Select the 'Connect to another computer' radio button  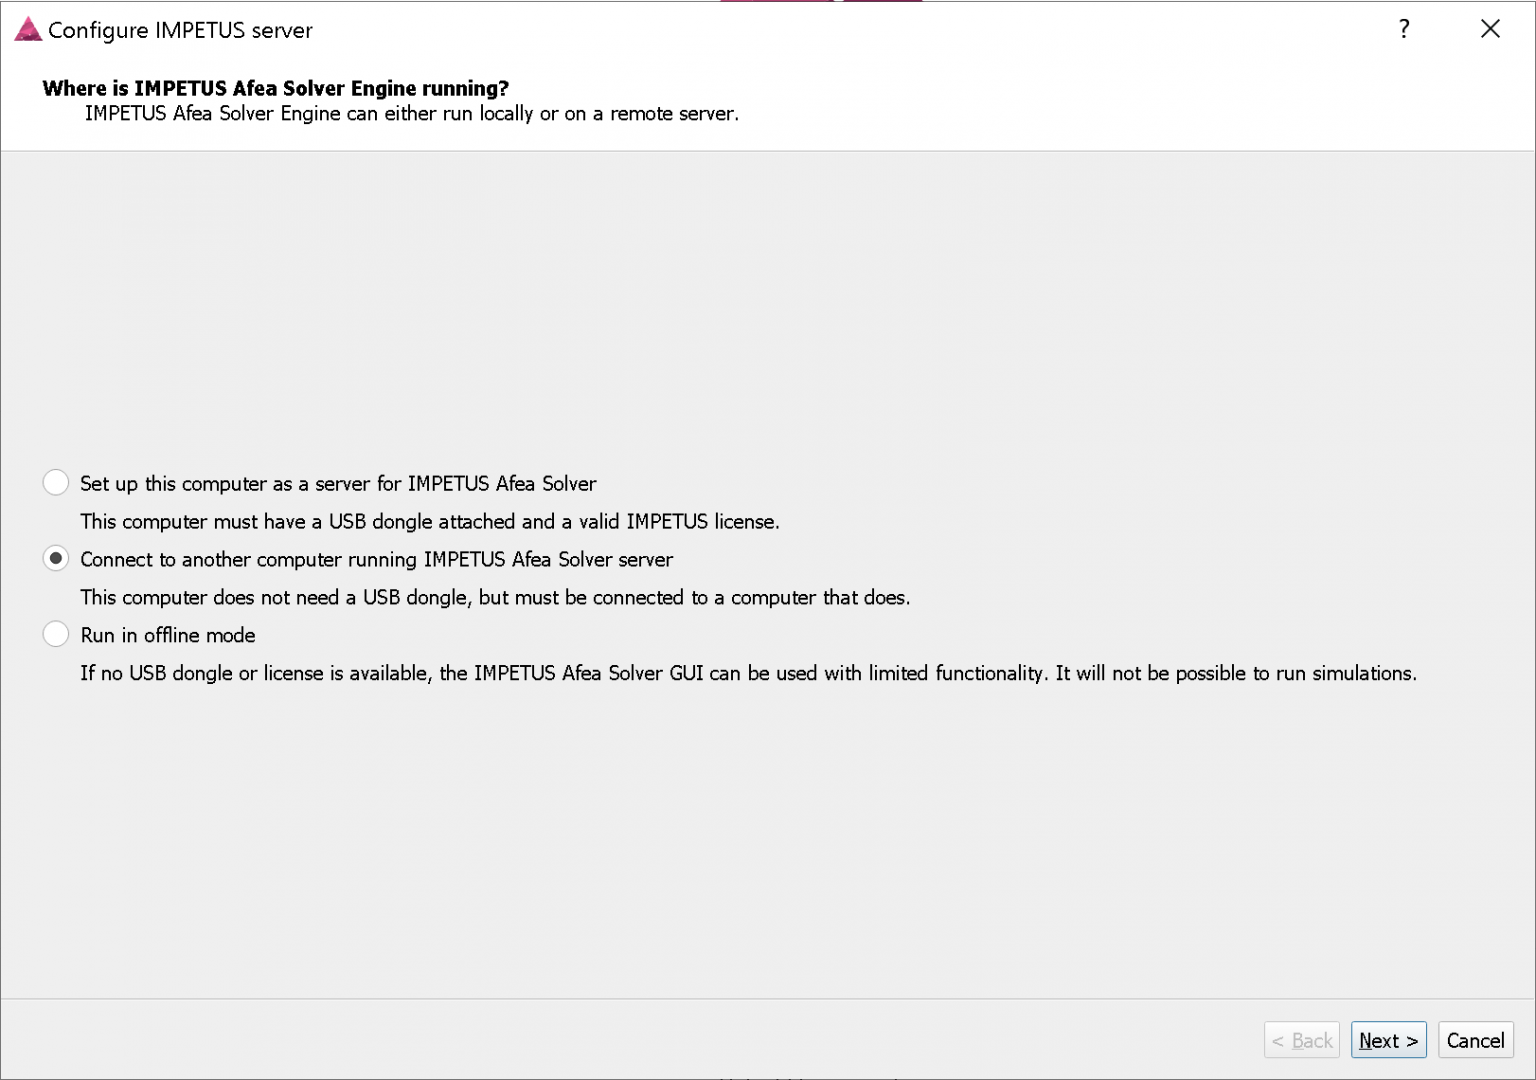click(56, 559)
